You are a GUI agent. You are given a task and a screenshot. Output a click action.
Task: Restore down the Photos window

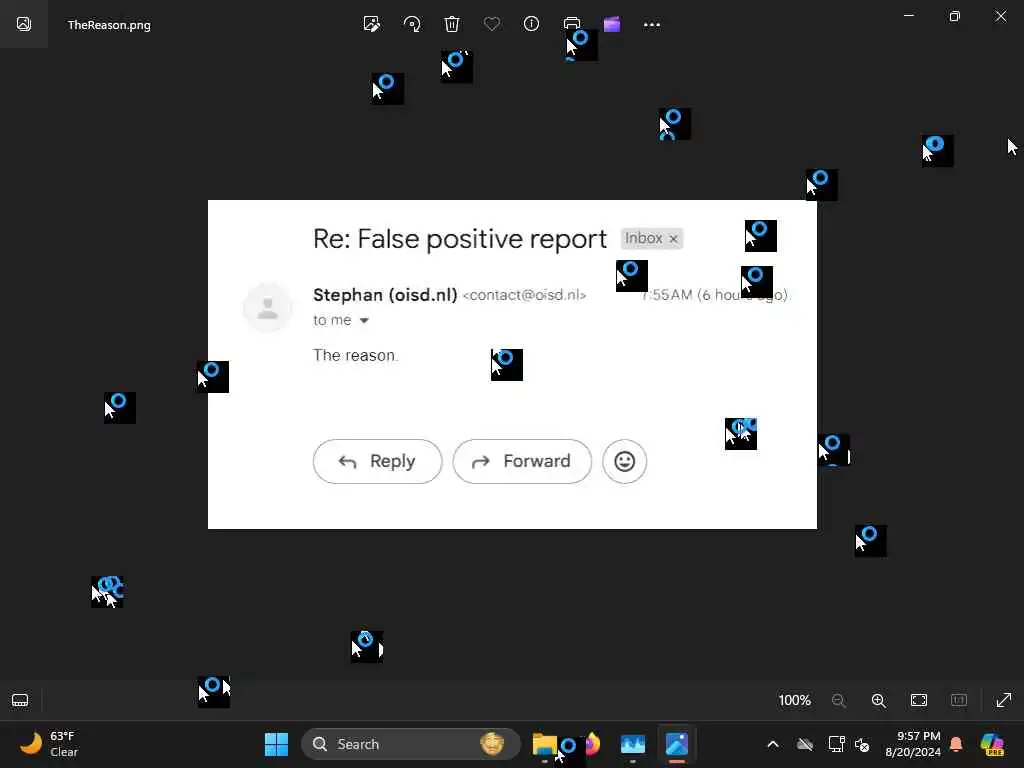[955, 16]
